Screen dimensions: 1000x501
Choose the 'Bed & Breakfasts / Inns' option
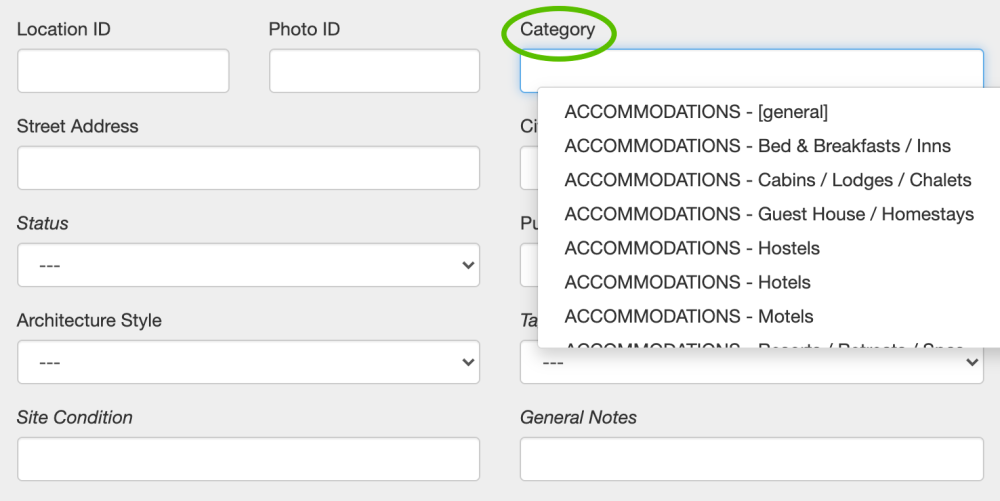pyautogui.click(x=757, y=146)
